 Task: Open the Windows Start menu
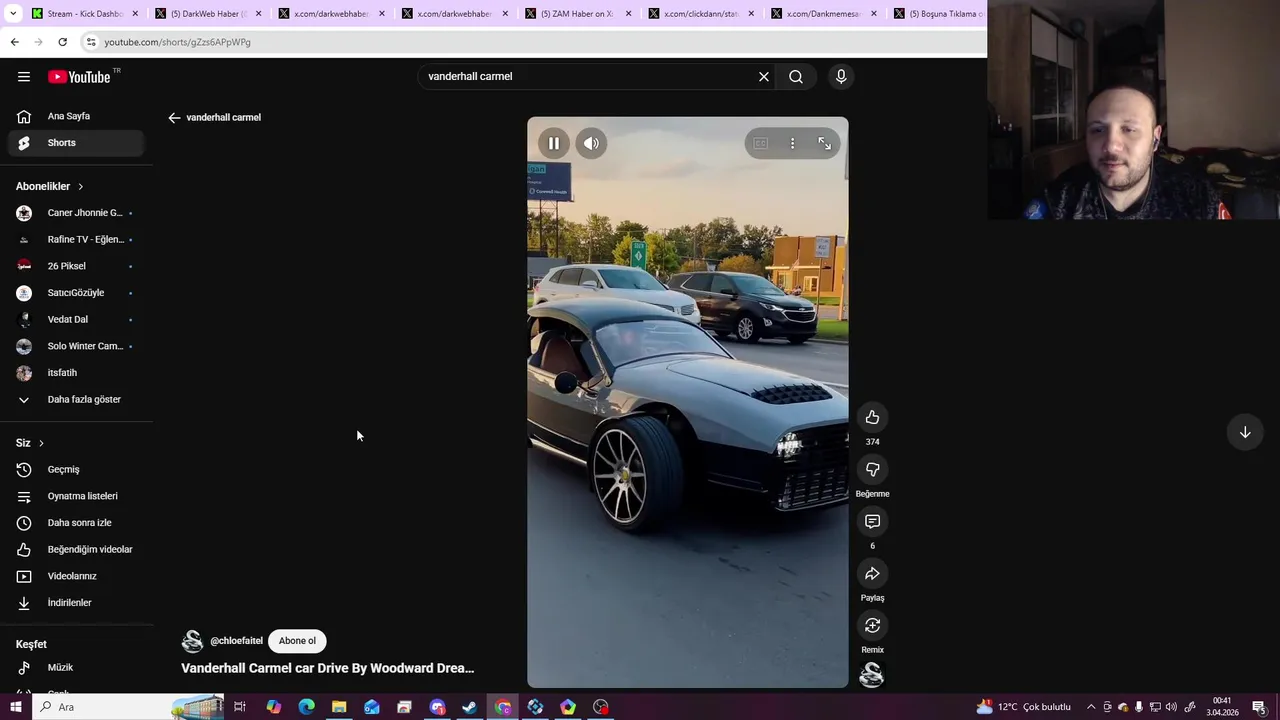tap(15, 707)
